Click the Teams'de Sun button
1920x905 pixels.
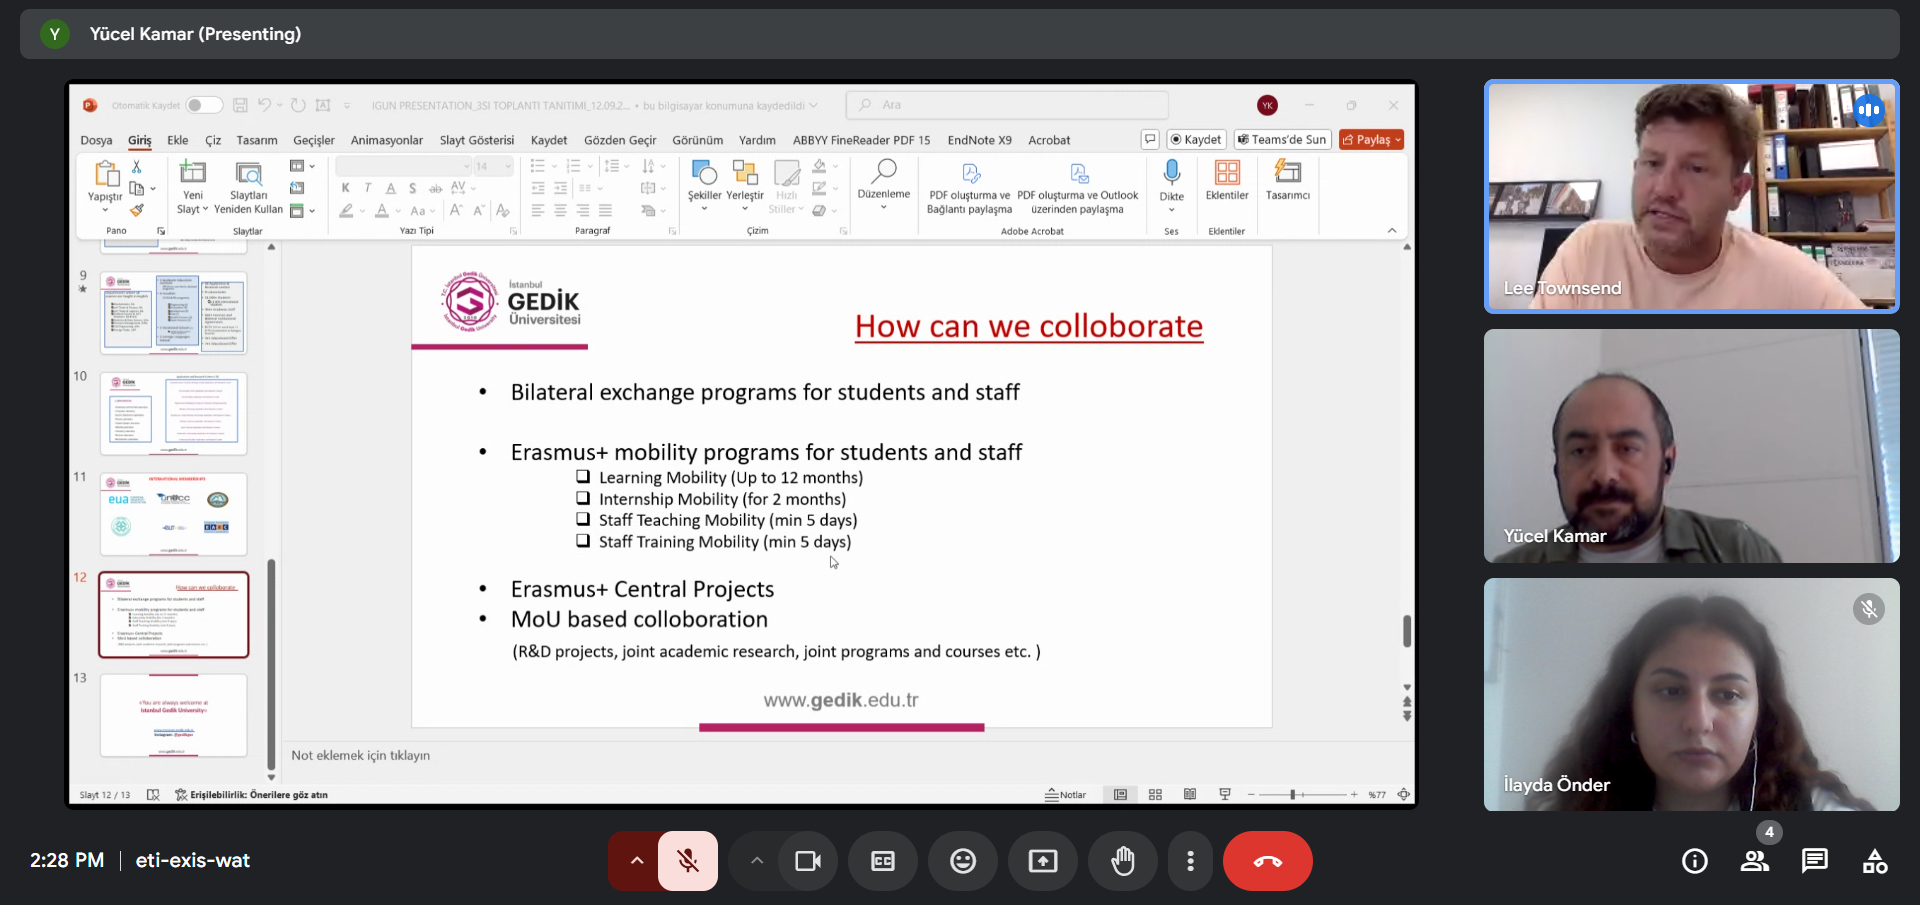pos(1283,140)
